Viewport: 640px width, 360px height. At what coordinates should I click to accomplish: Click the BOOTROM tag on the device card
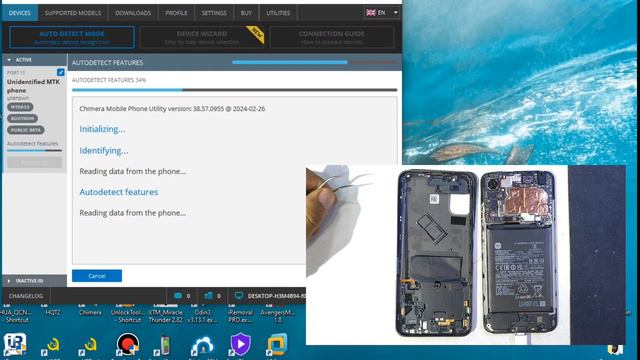coord(22,118)
